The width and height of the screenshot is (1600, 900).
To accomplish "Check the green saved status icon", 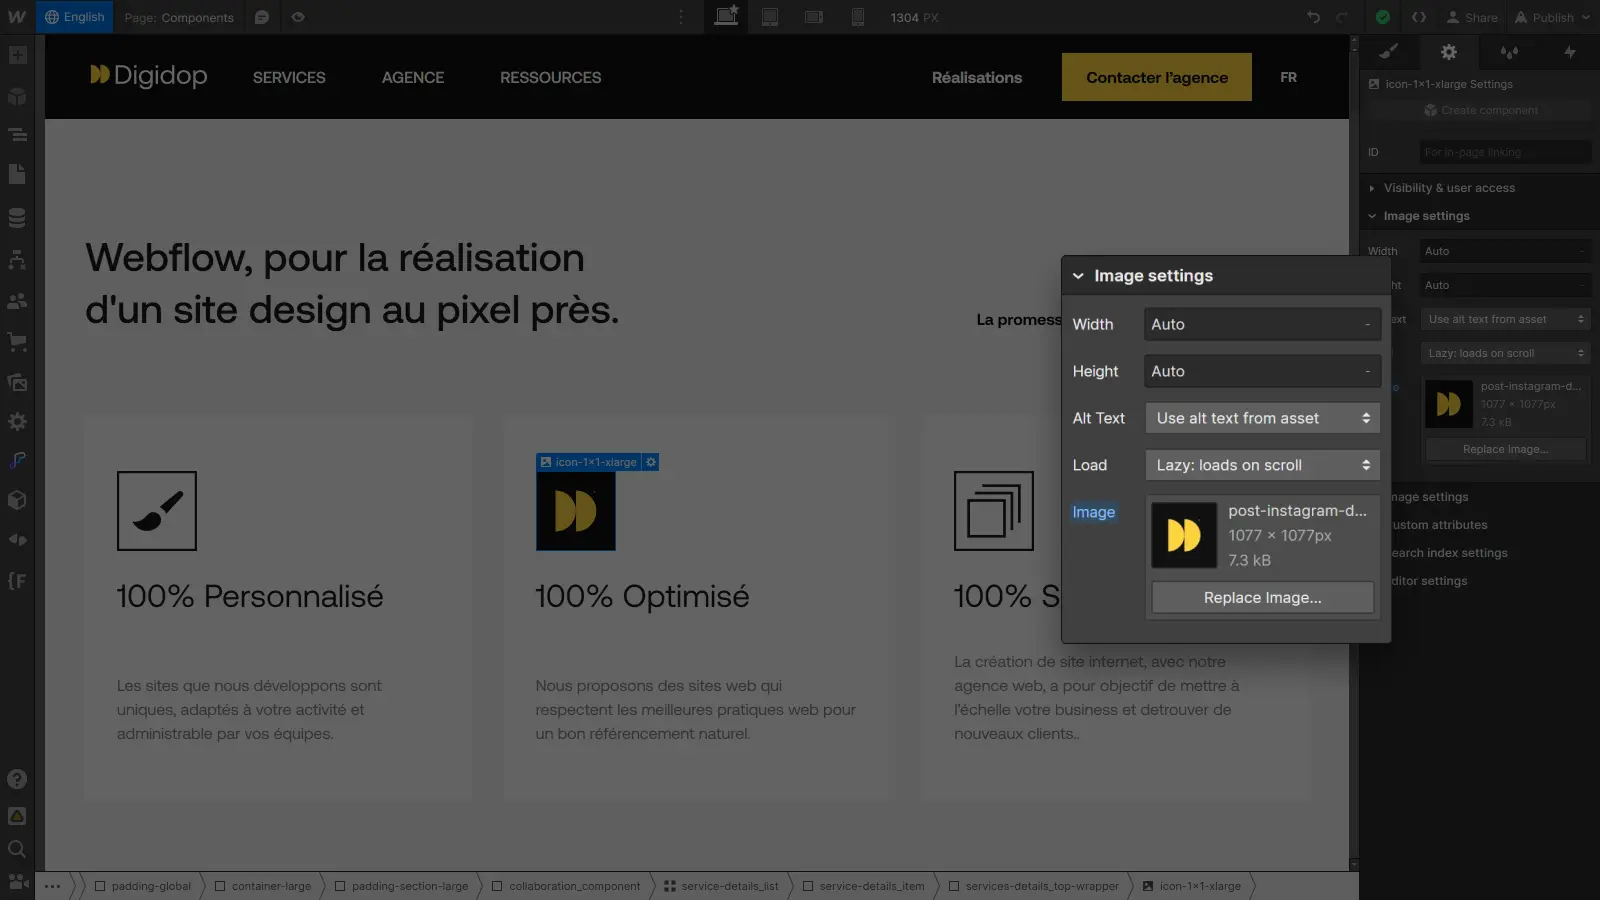I will click(1383, 17).
